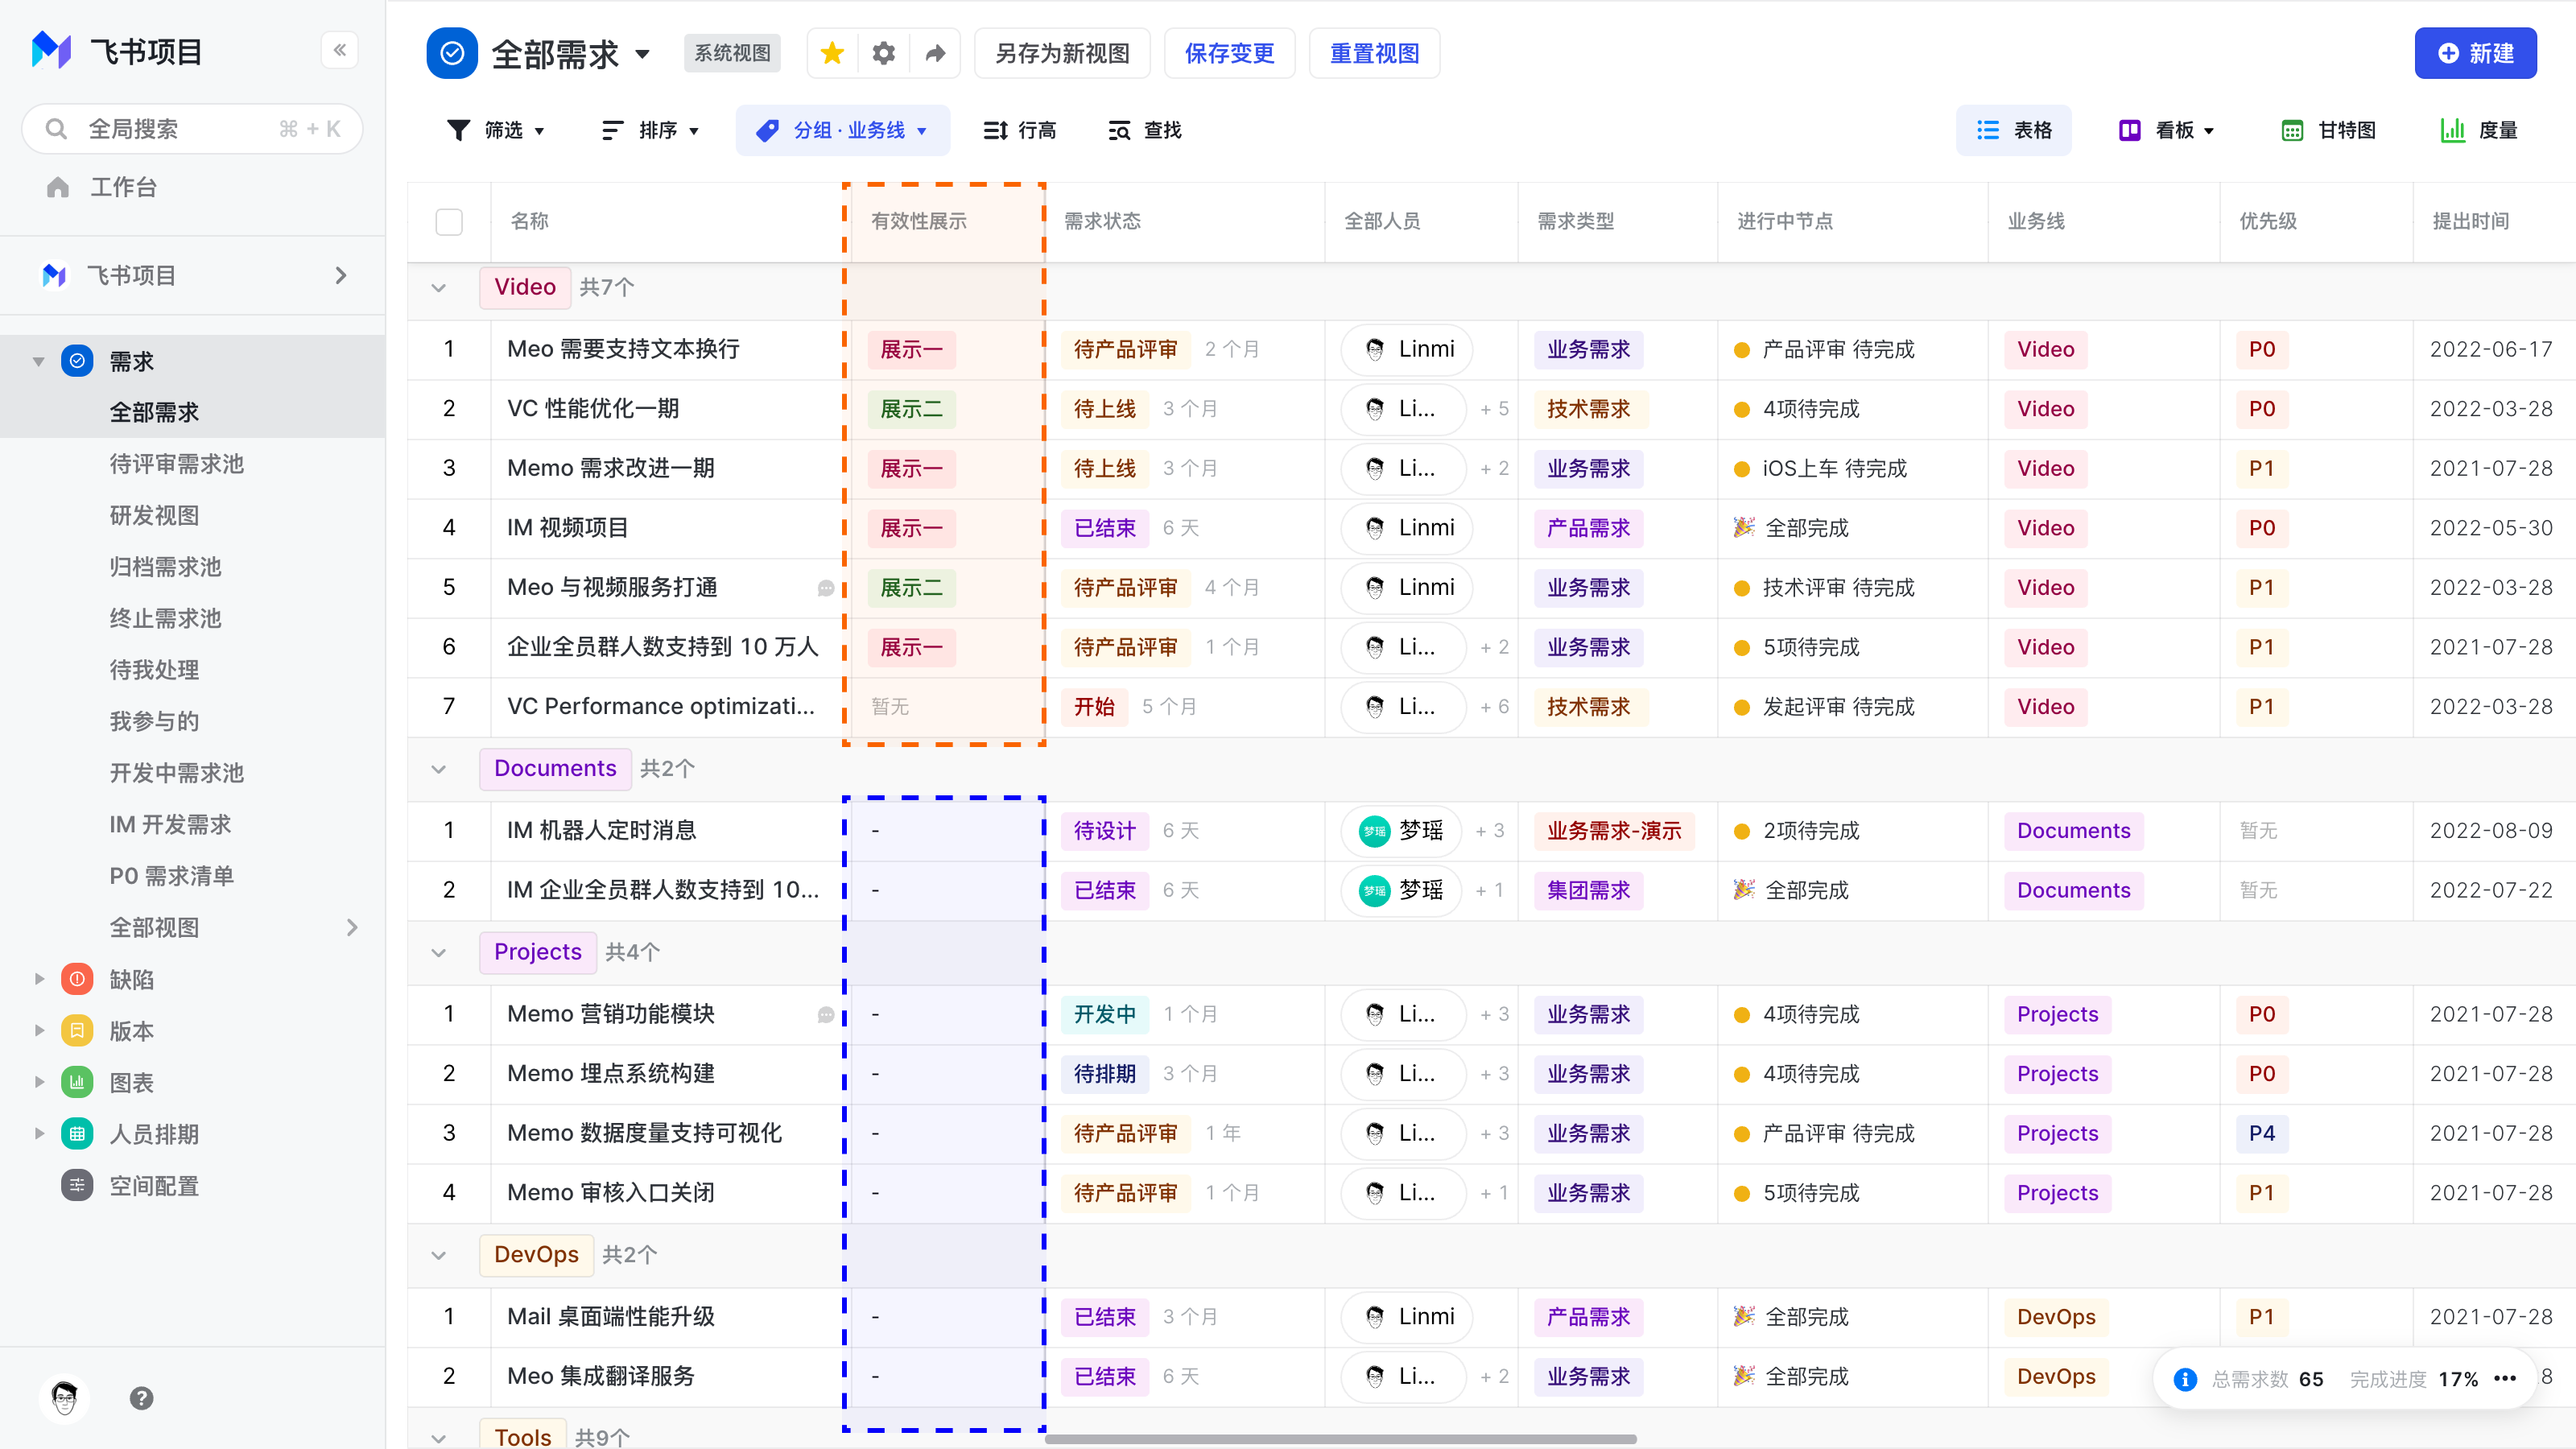Switch to 度量 metrics view
This screenshot has height=1449, width=2576.
(x=2479, y=130)
